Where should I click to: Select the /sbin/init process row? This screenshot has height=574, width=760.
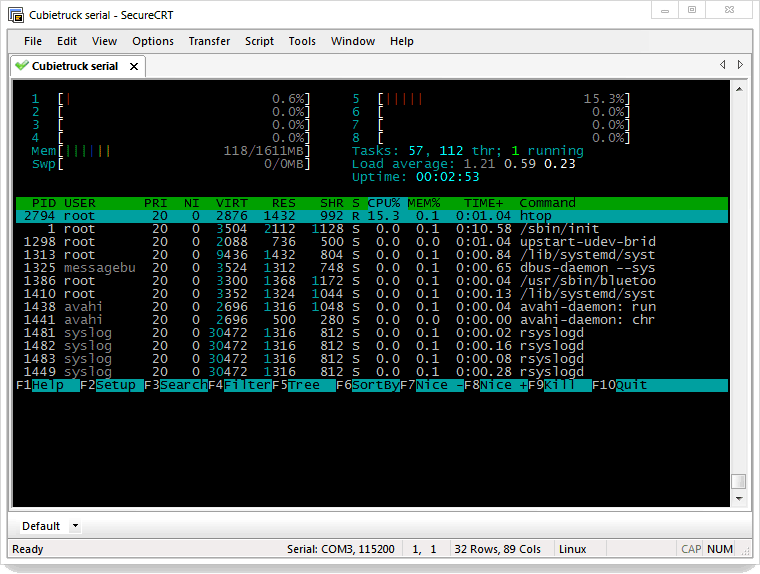(372, 229)
